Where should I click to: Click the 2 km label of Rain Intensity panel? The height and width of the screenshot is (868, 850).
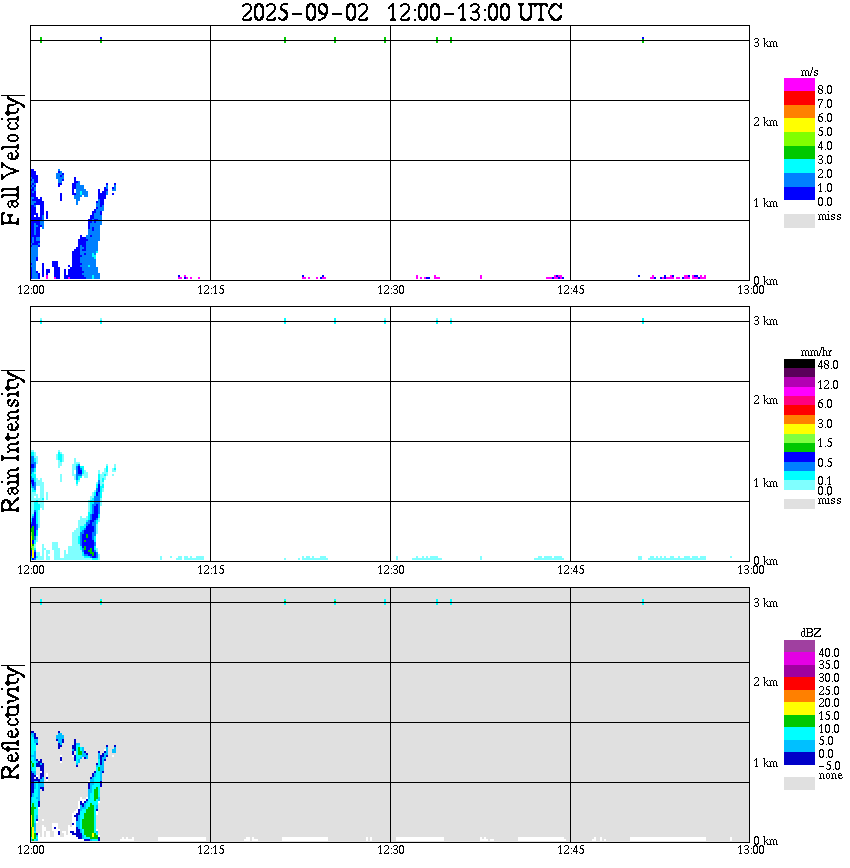(765, 400)
